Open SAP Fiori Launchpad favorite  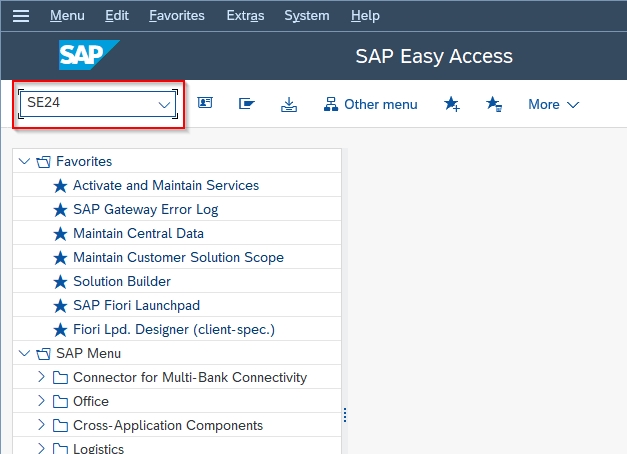coord(136,305)
